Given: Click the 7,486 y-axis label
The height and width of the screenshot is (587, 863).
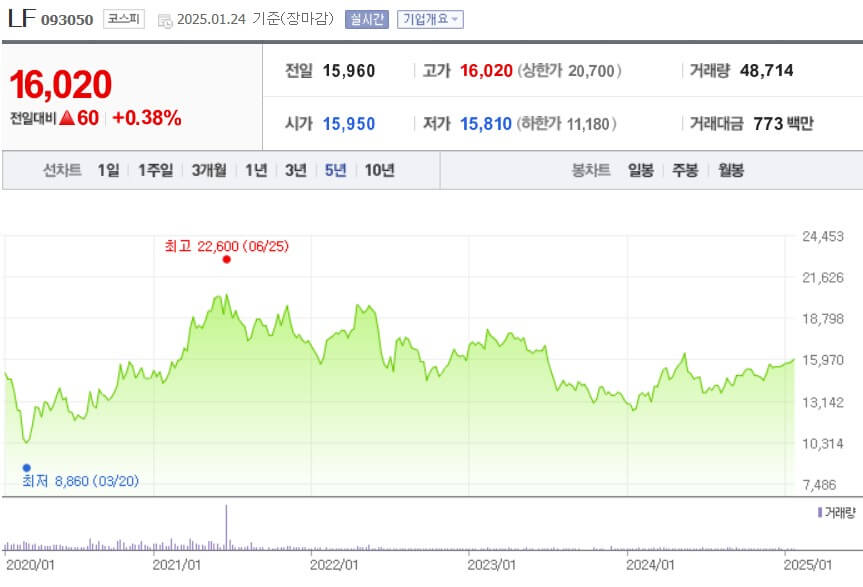Looking at the screenshot, I should tap(819, 485).
